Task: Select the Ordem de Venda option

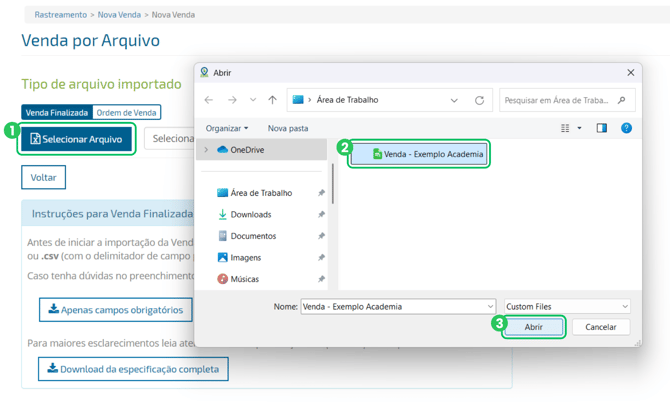Action: pos(126,113)
